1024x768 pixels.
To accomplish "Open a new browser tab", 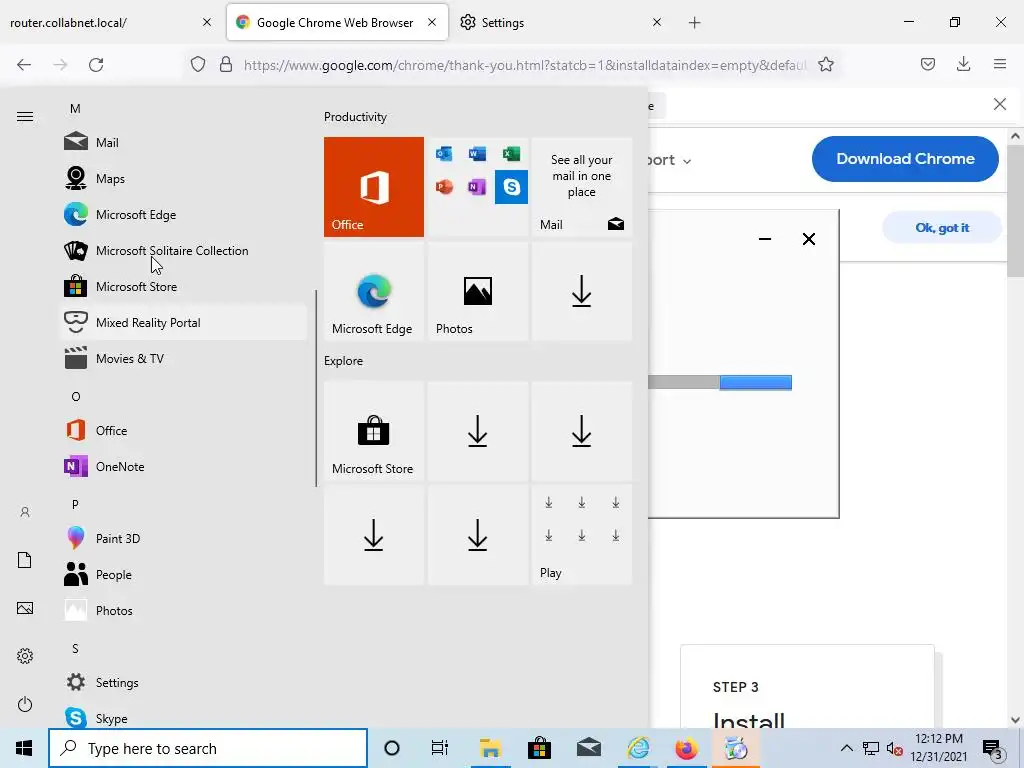I will coord(694,23).
